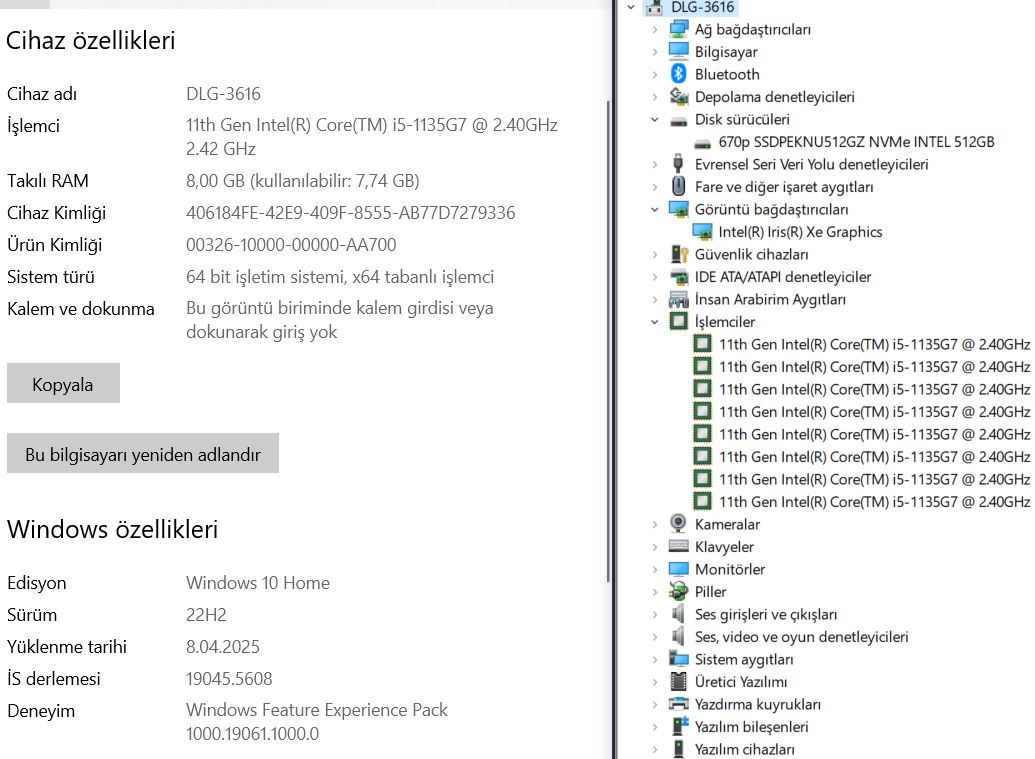Click the İnsan Arabirim Aygıtları icon

(679, 300)
